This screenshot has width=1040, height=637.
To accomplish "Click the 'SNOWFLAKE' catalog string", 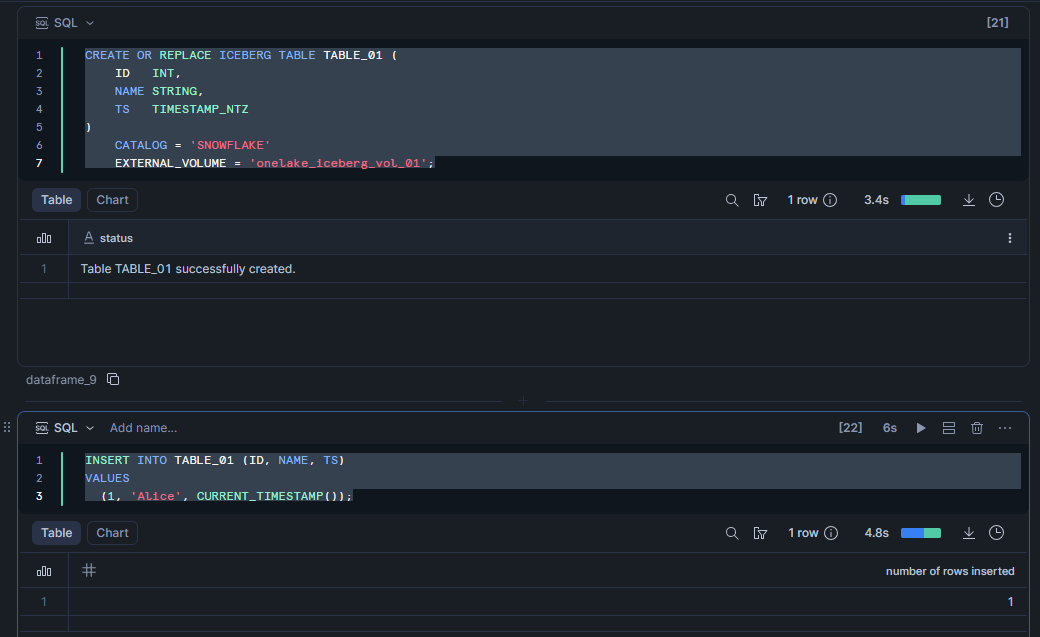I will tap(230, 145).
